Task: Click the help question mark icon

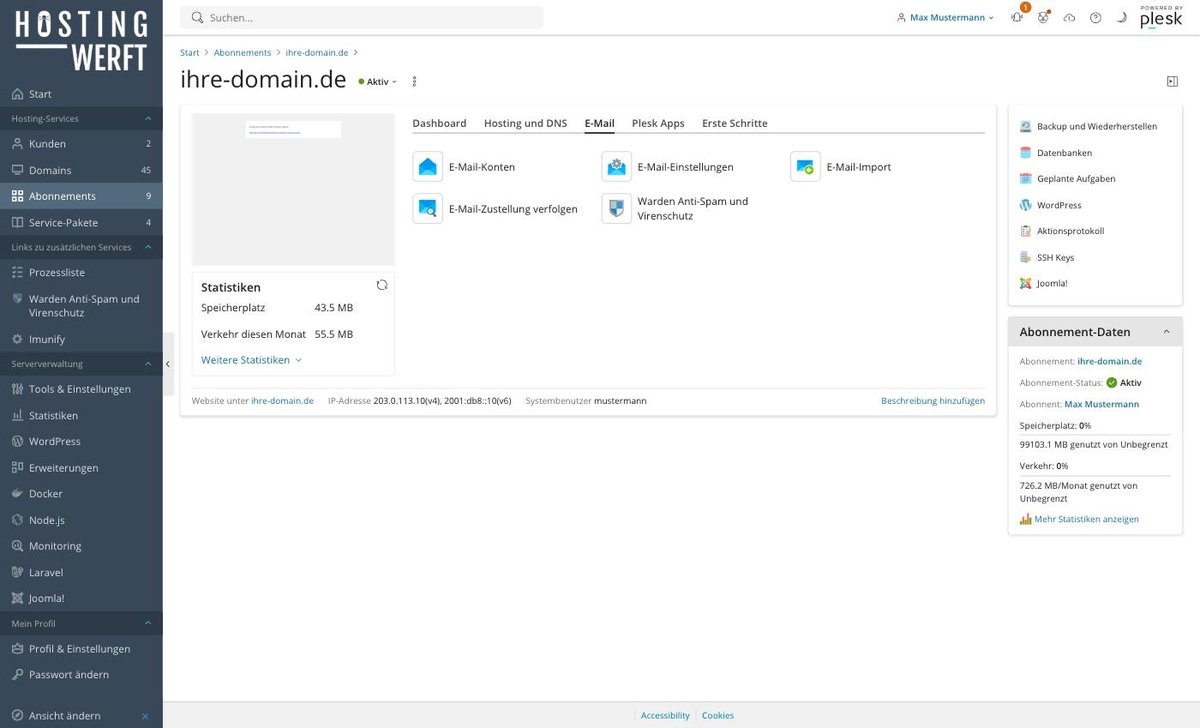Action: (1096, 17)
